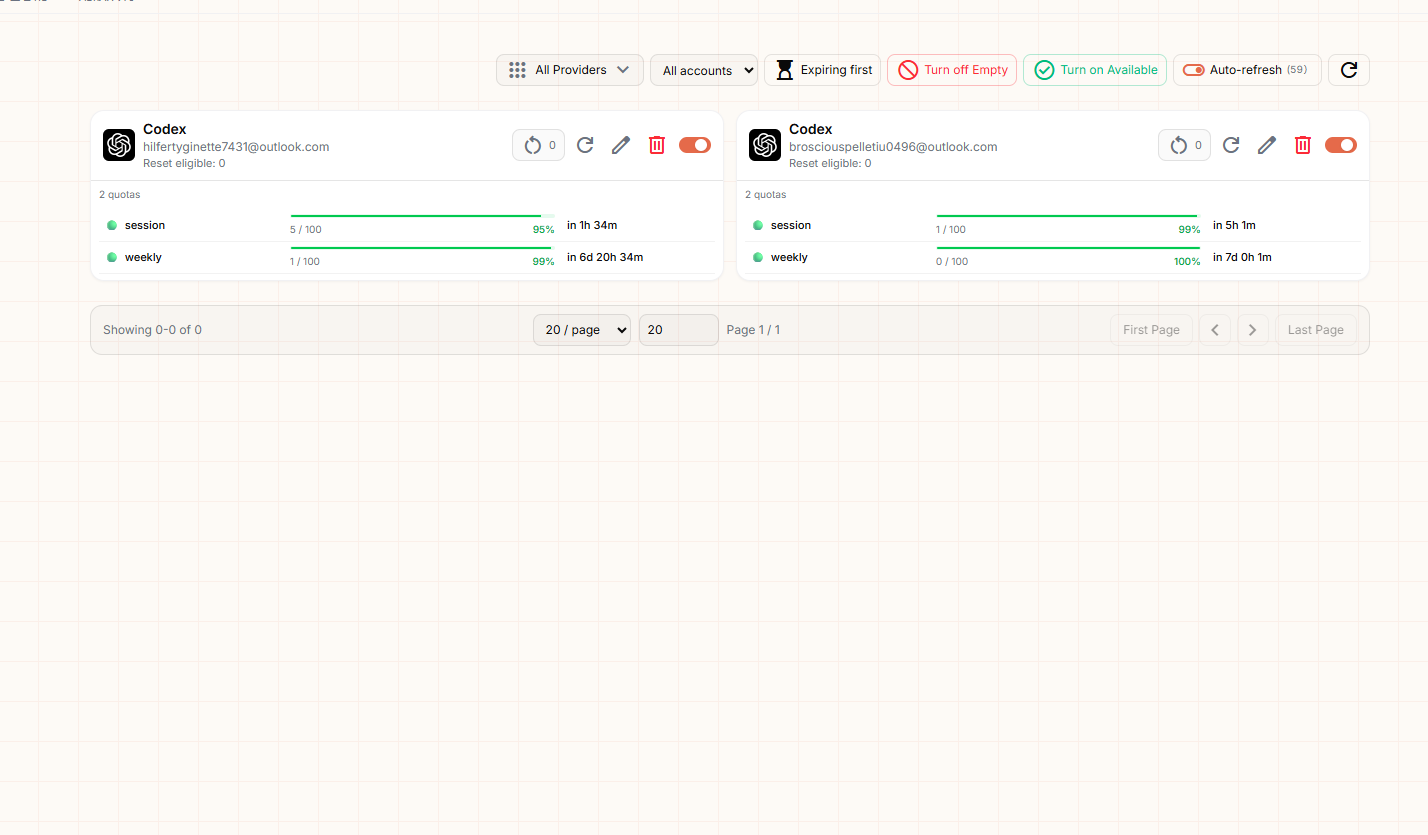Click reset counter icon on brosciouspelletiu0496 card

pos(1184,145)
